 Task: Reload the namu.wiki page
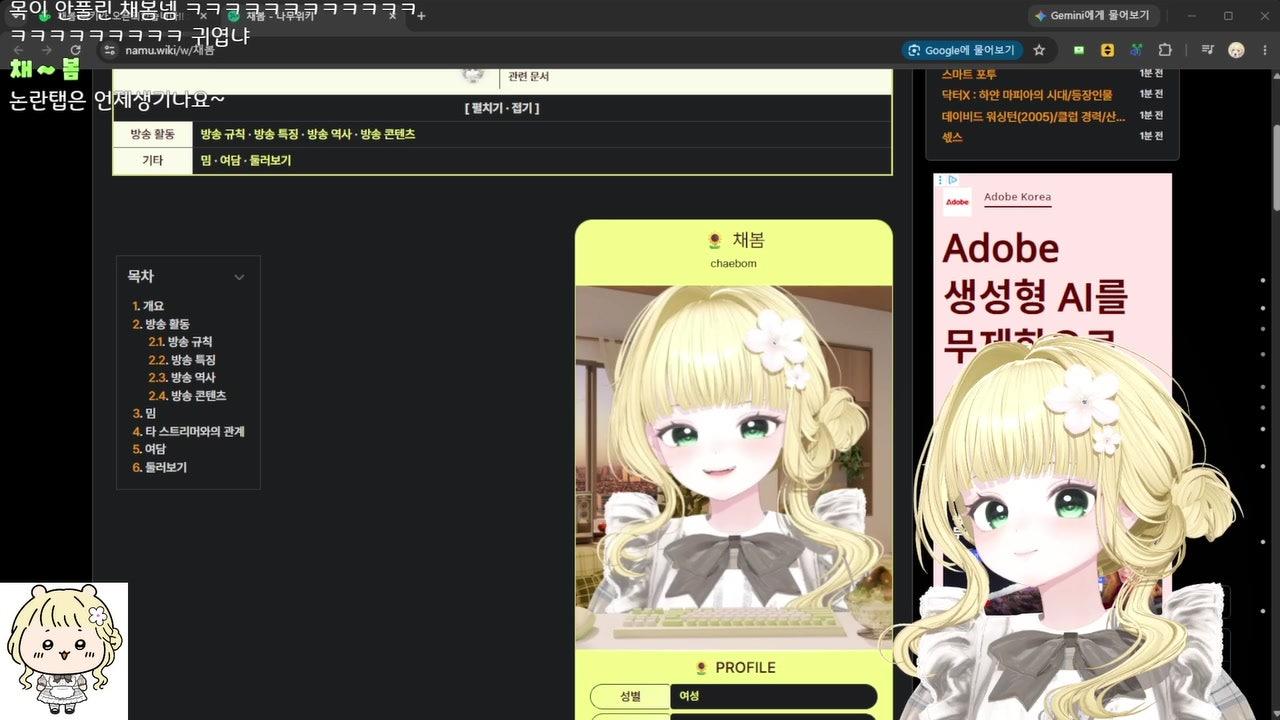click(76, 50)
